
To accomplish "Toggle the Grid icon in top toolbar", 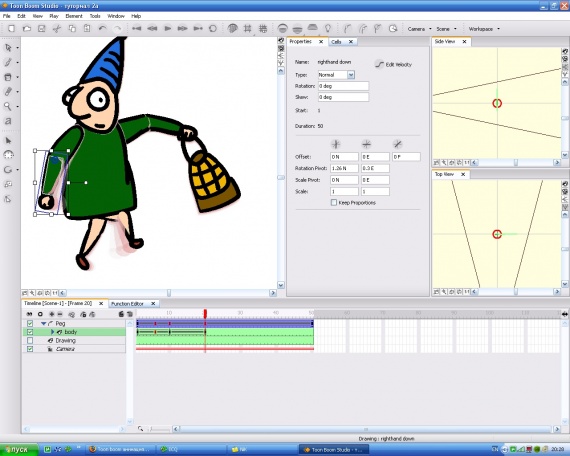I will (x=248, y=28).
